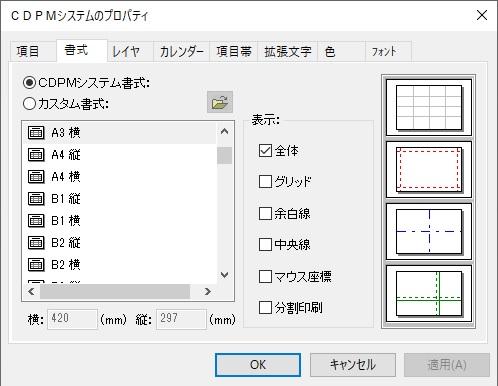Click the page icon beside A4 縦
This screenshot has height=386, width=498.
coord(36,155)
